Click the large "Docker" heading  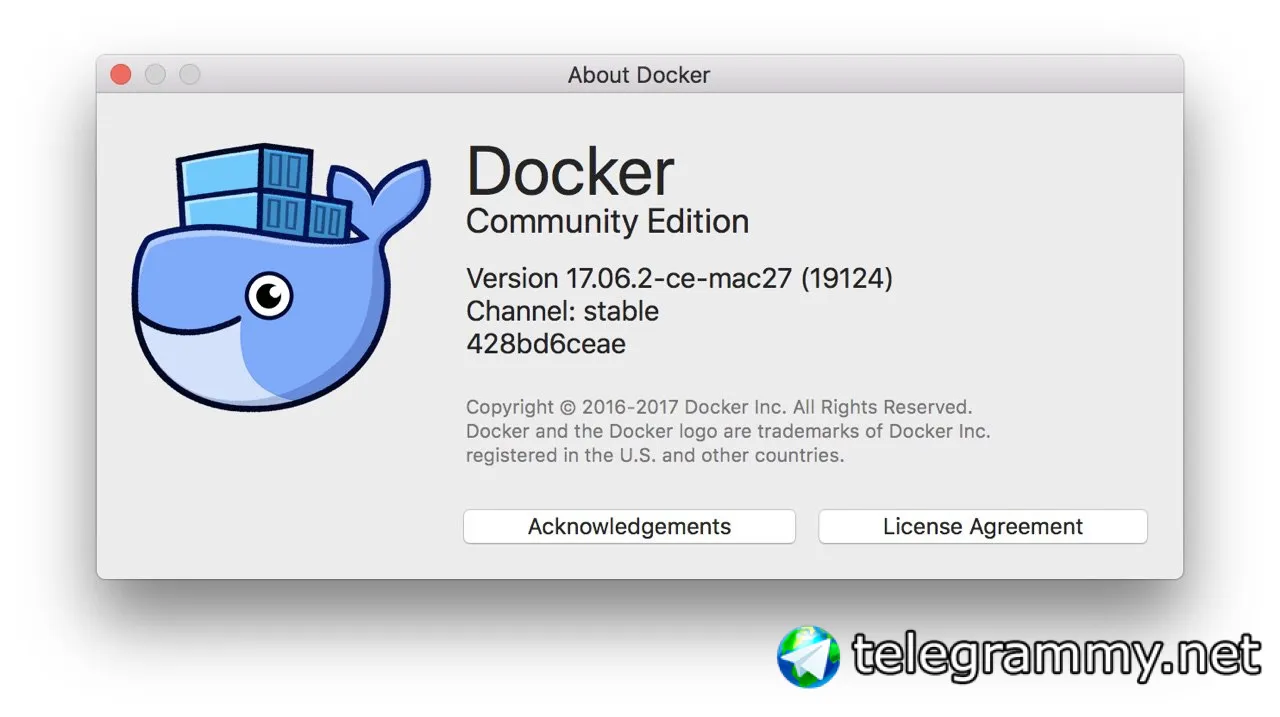click(x=570, y=171)
